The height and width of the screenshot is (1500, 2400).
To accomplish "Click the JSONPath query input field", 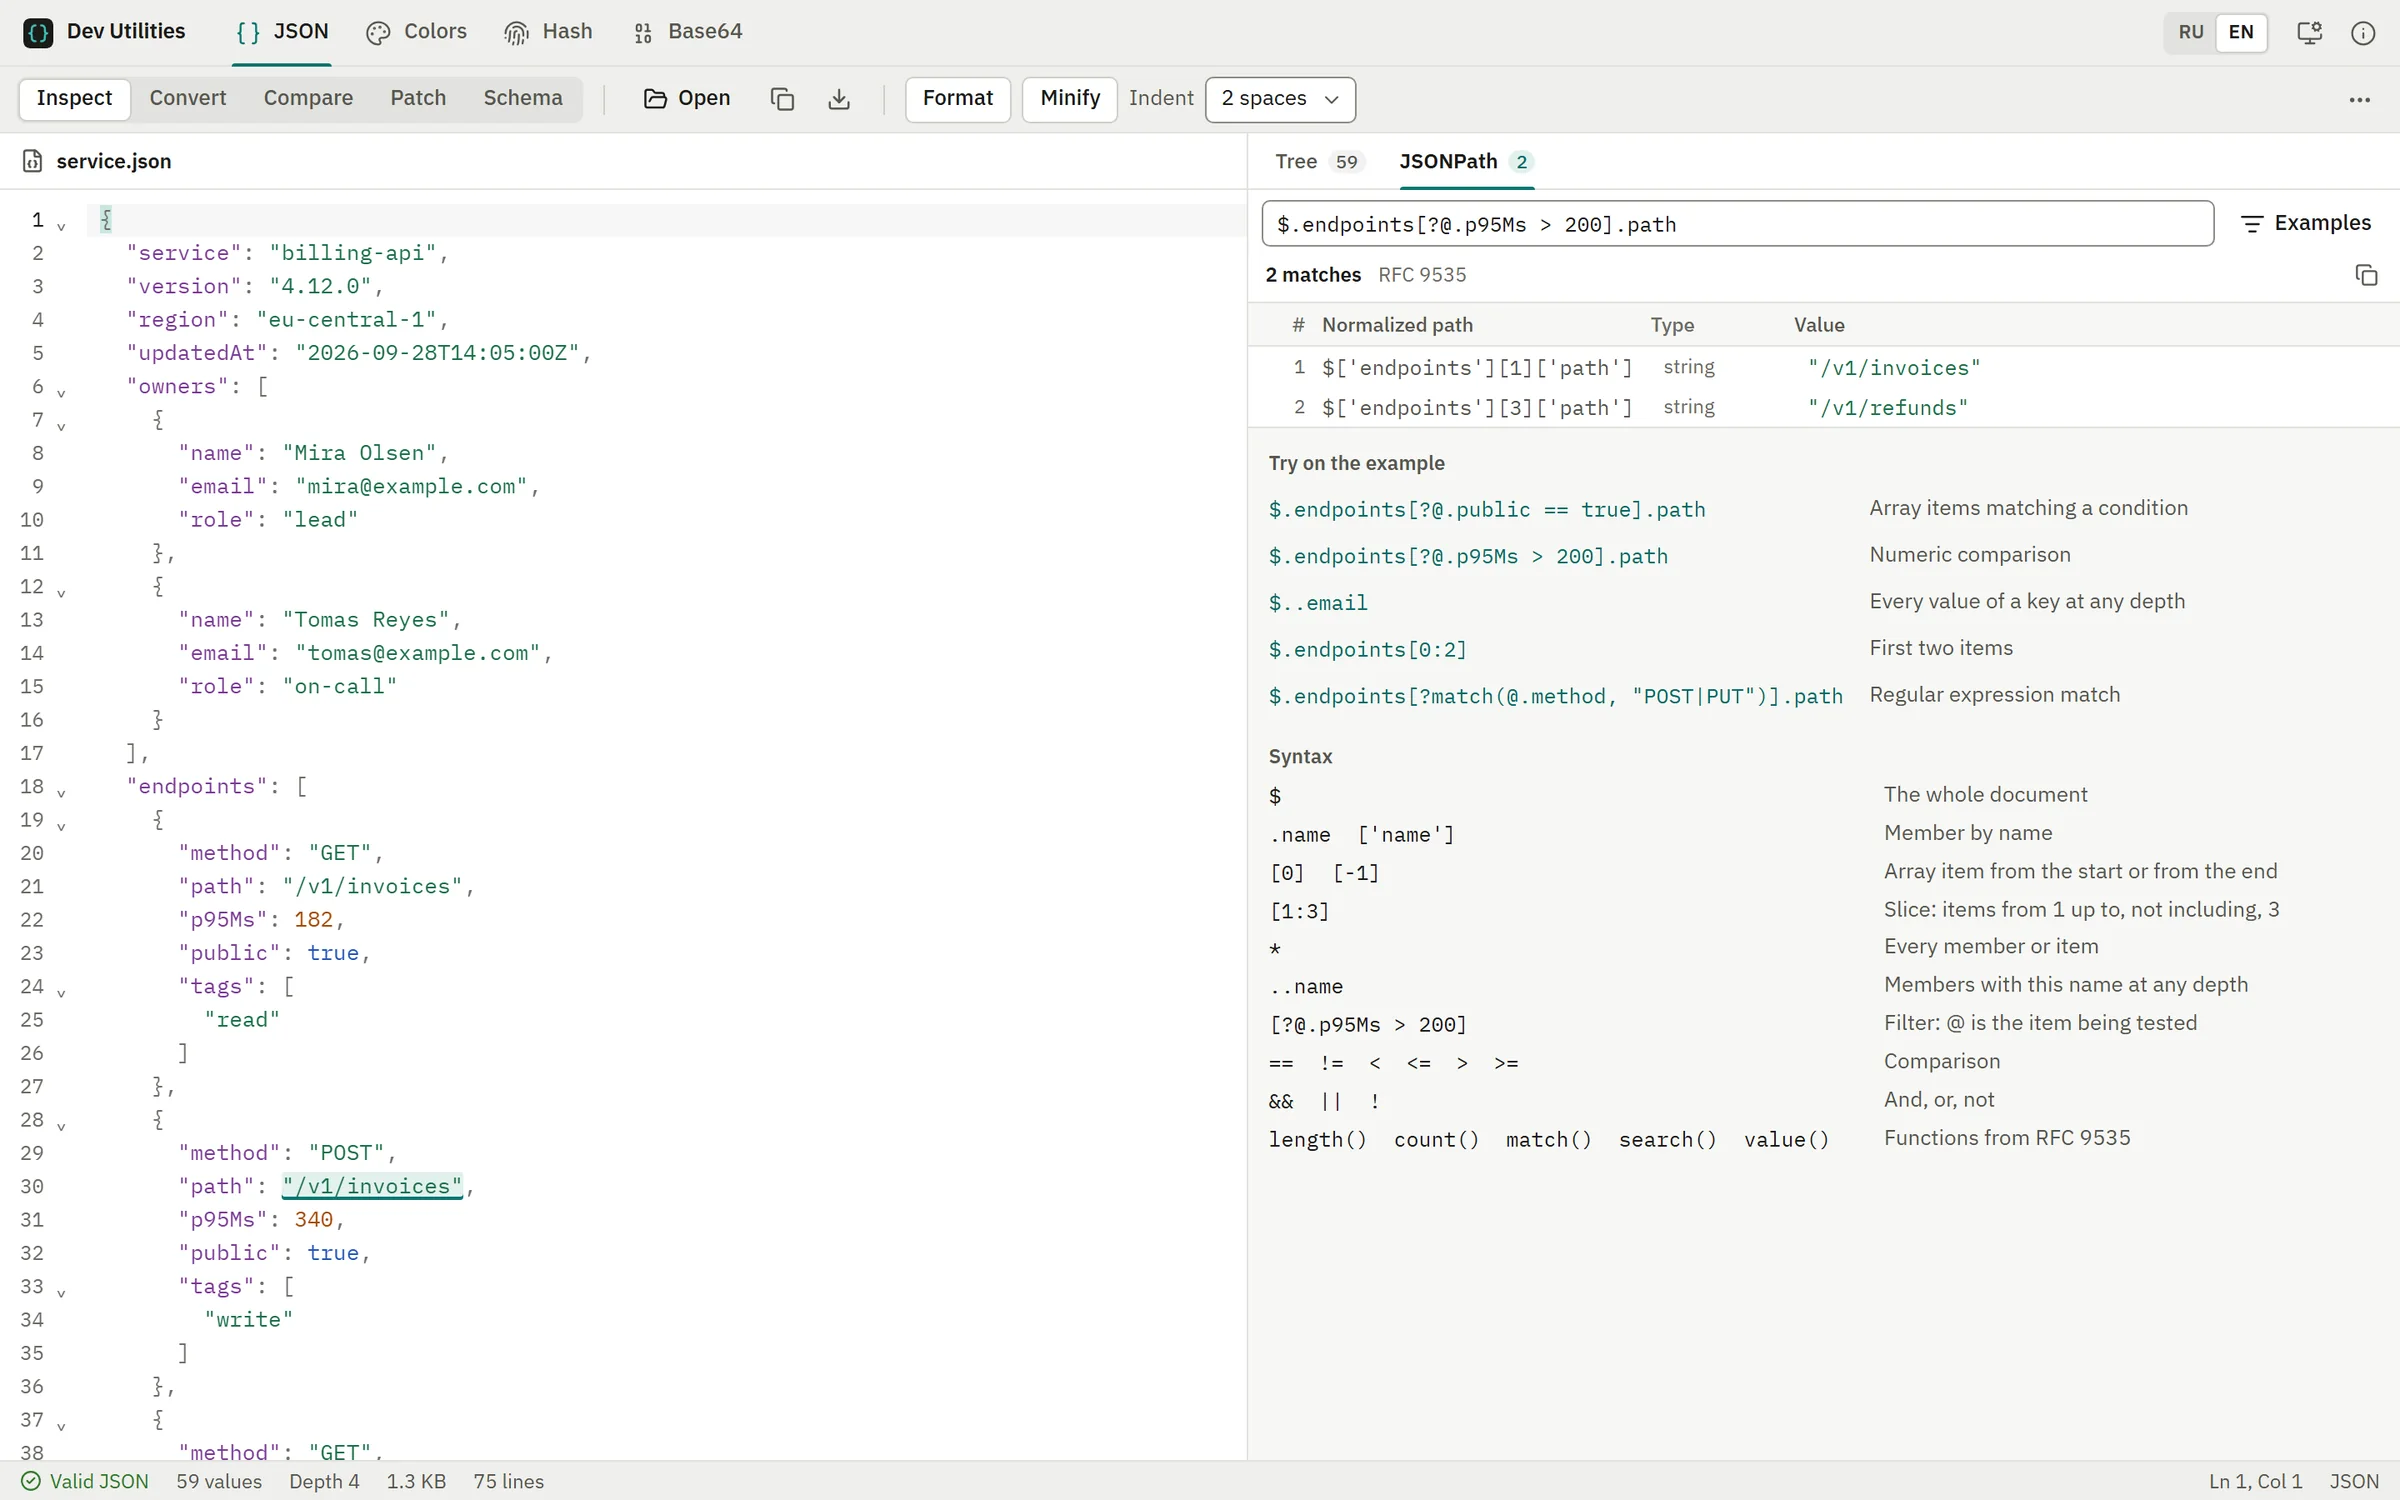I will click(1737, 224).
